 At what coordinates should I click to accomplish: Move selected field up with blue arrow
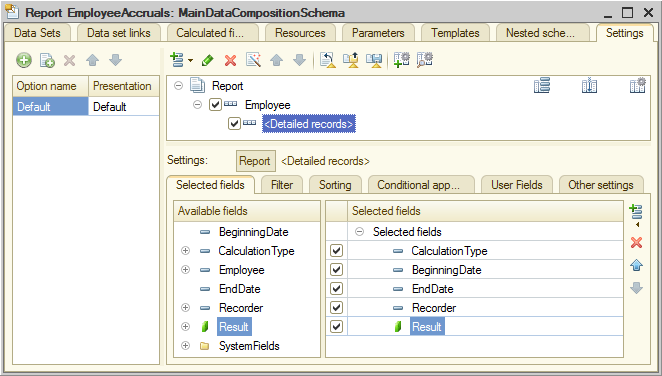click(x=636, y=265)
